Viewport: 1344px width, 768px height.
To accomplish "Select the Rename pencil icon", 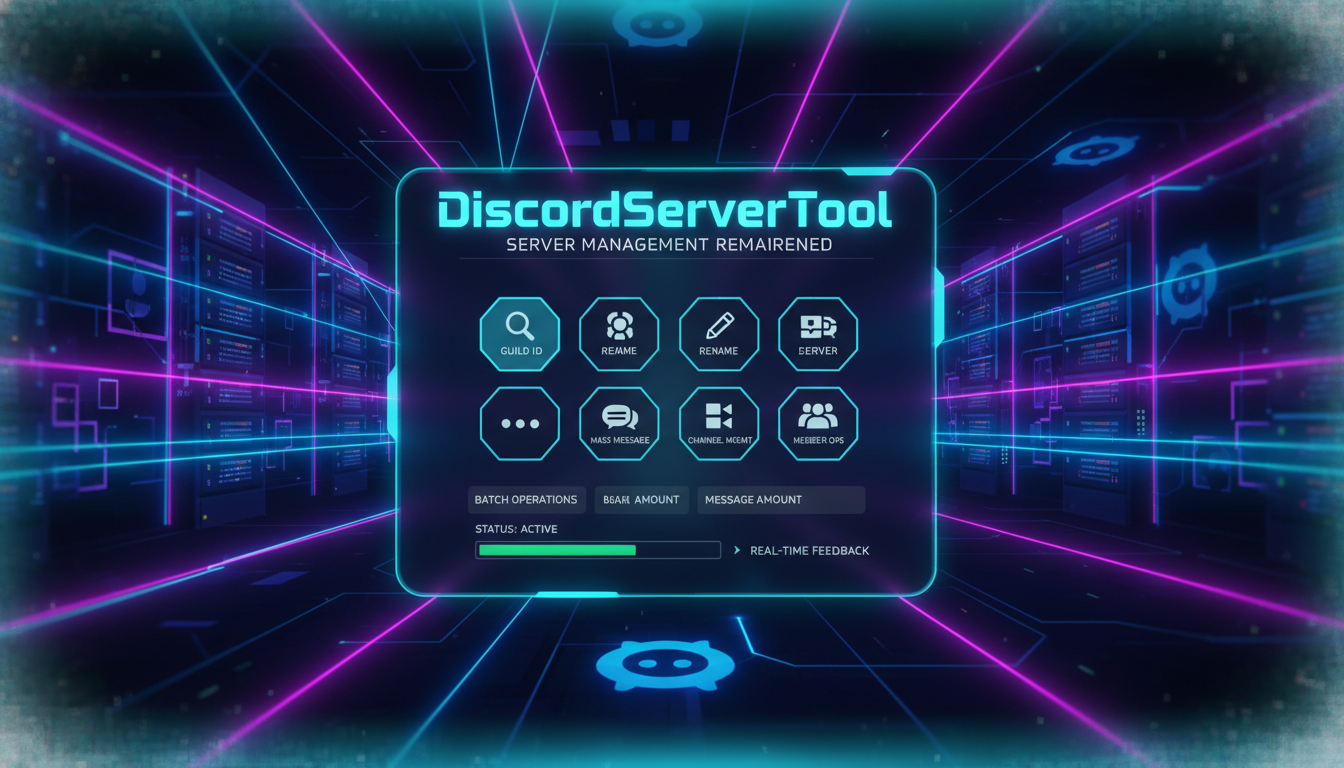I will 719,334.
